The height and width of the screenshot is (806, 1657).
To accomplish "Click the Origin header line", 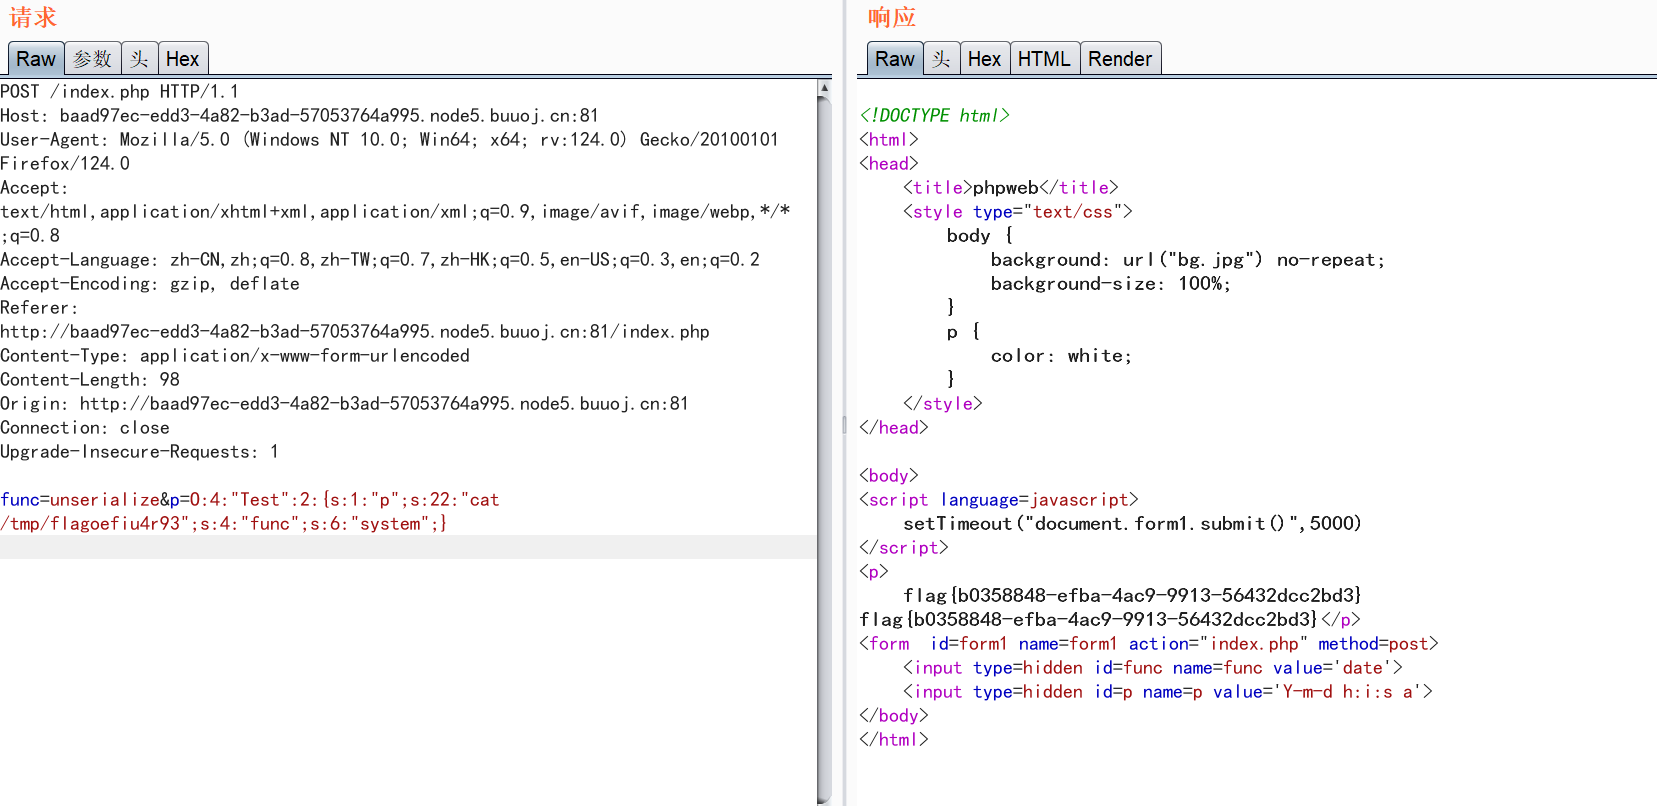I will (344, 404).
